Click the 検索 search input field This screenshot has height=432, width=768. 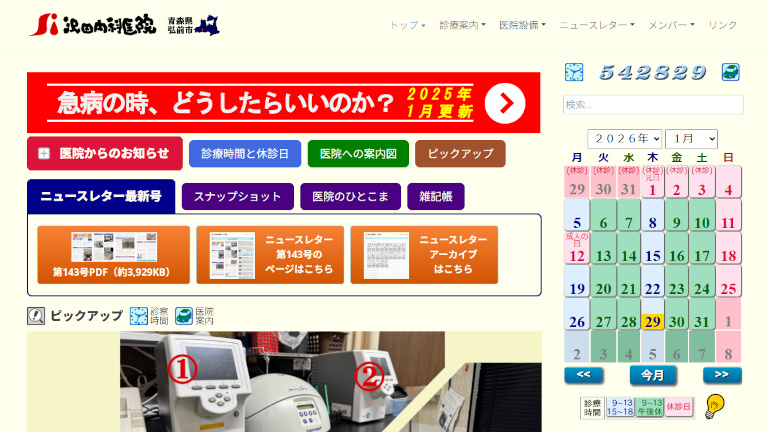[x=653, y=105]
